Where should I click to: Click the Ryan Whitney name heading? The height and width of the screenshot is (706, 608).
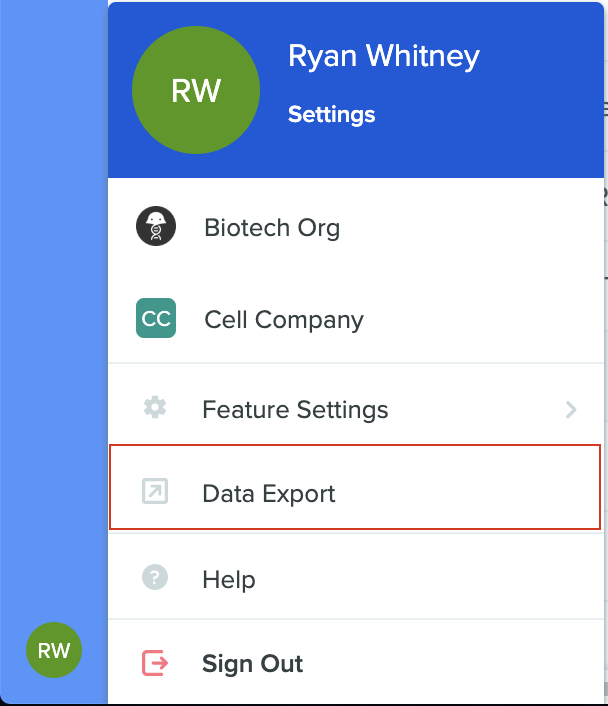click(x=384, y=56)
